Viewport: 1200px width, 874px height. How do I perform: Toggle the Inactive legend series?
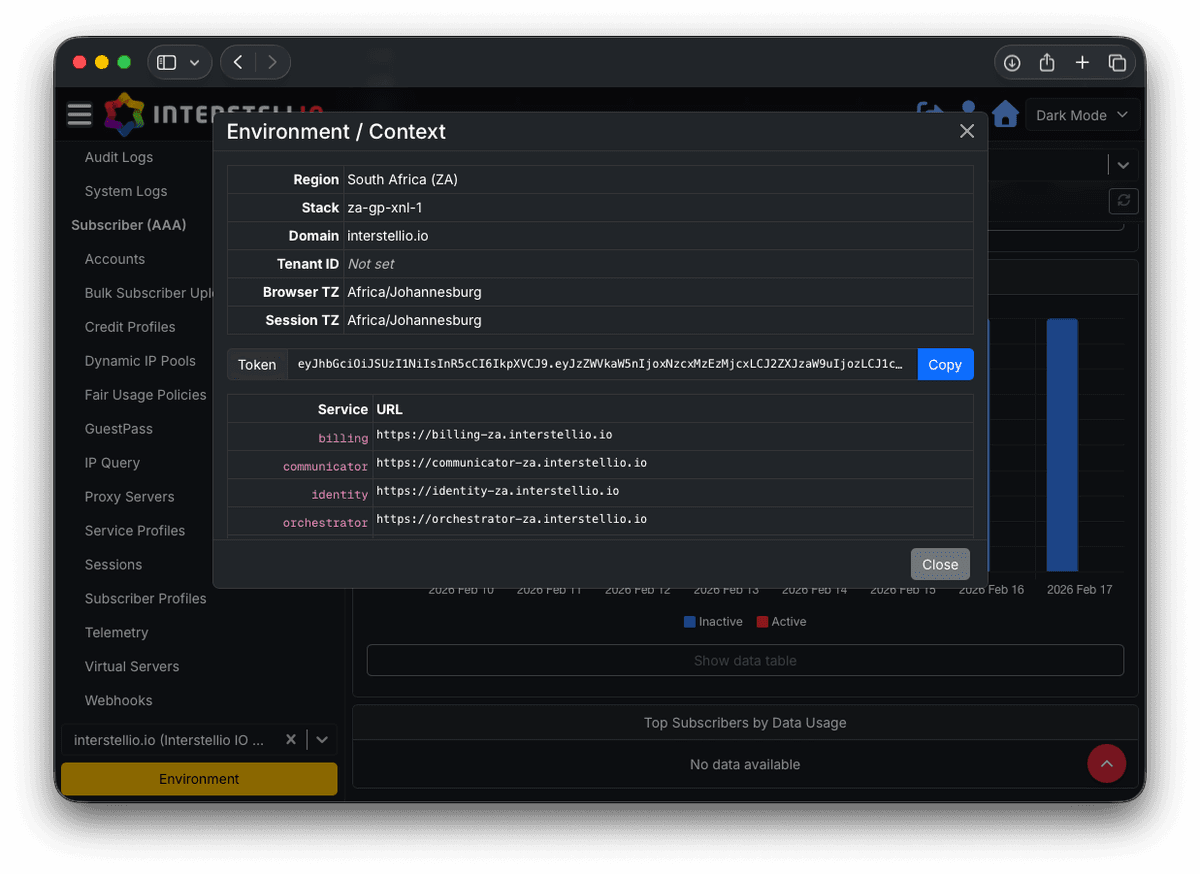point(712,622)
